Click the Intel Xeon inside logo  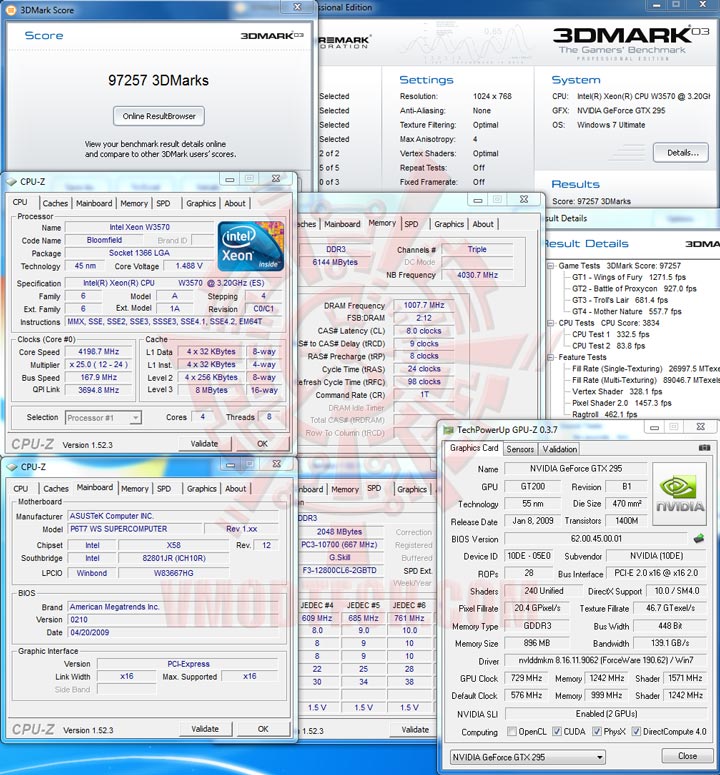pos(251,246)
